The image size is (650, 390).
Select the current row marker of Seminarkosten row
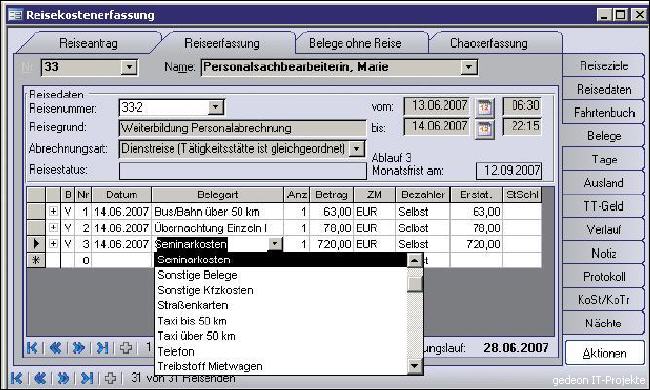tap(36, 244)
